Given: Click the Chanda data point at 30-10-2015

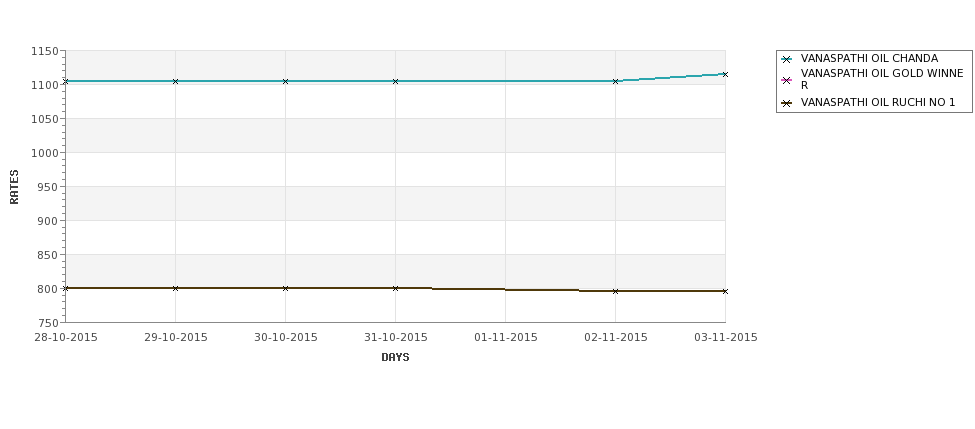Looking at the screenshot, I should [x=285, y=81].
